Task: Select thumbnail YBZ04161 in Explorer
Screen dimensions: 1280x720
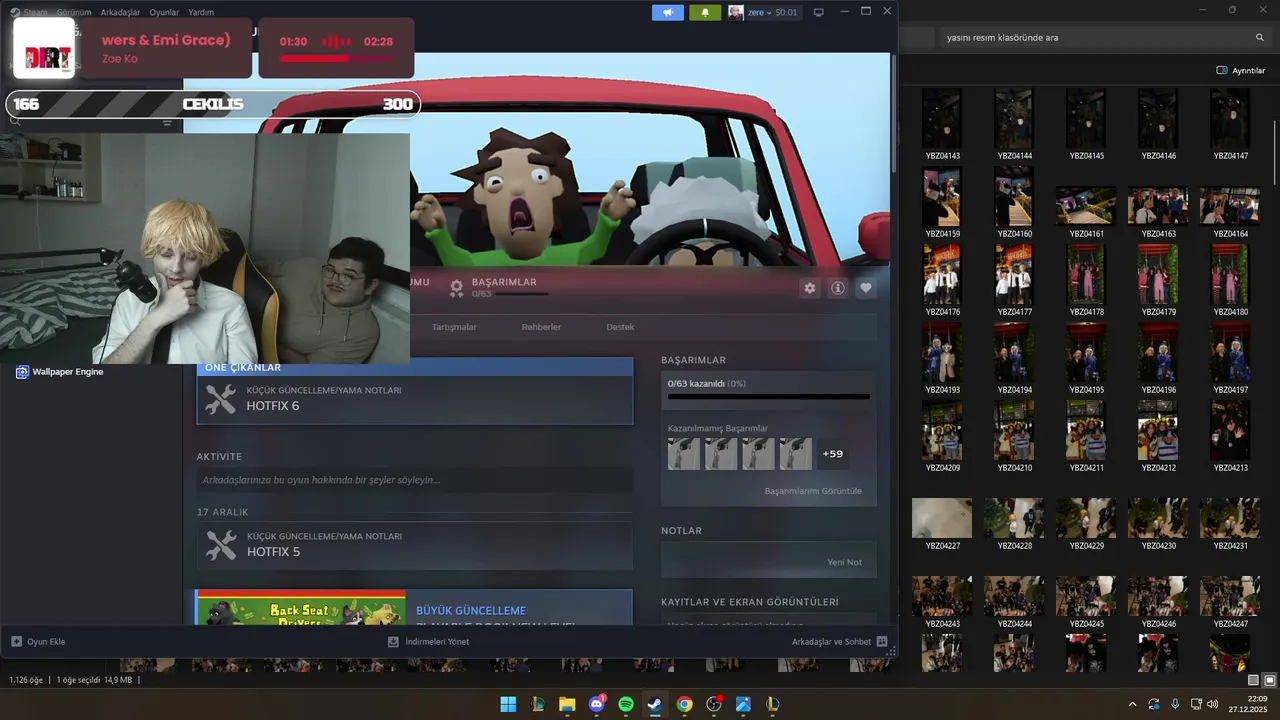Action: point(1086,212)
